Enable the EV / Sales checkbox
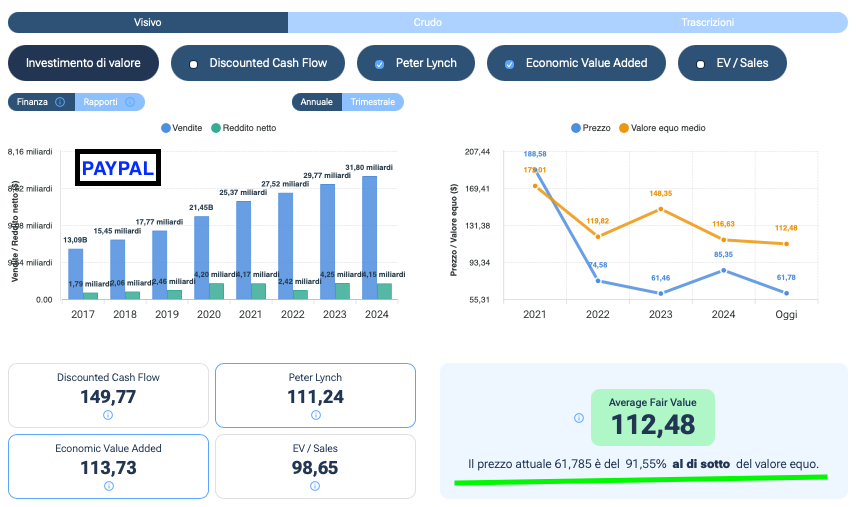 (x=700, y=64)
